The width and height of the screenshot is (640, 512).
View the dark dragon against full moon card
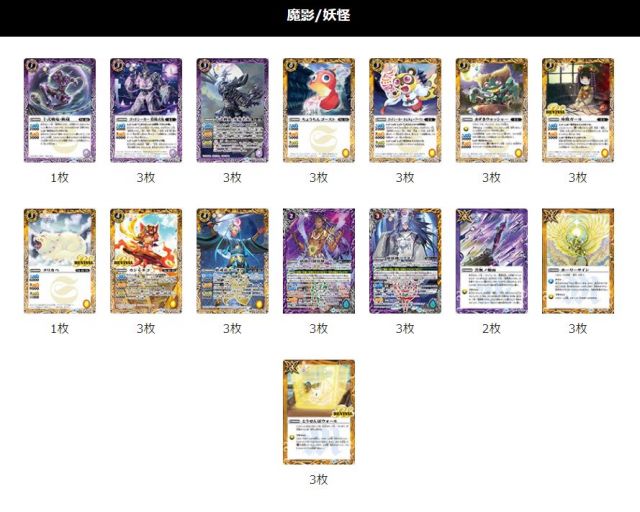click(233, 110)
